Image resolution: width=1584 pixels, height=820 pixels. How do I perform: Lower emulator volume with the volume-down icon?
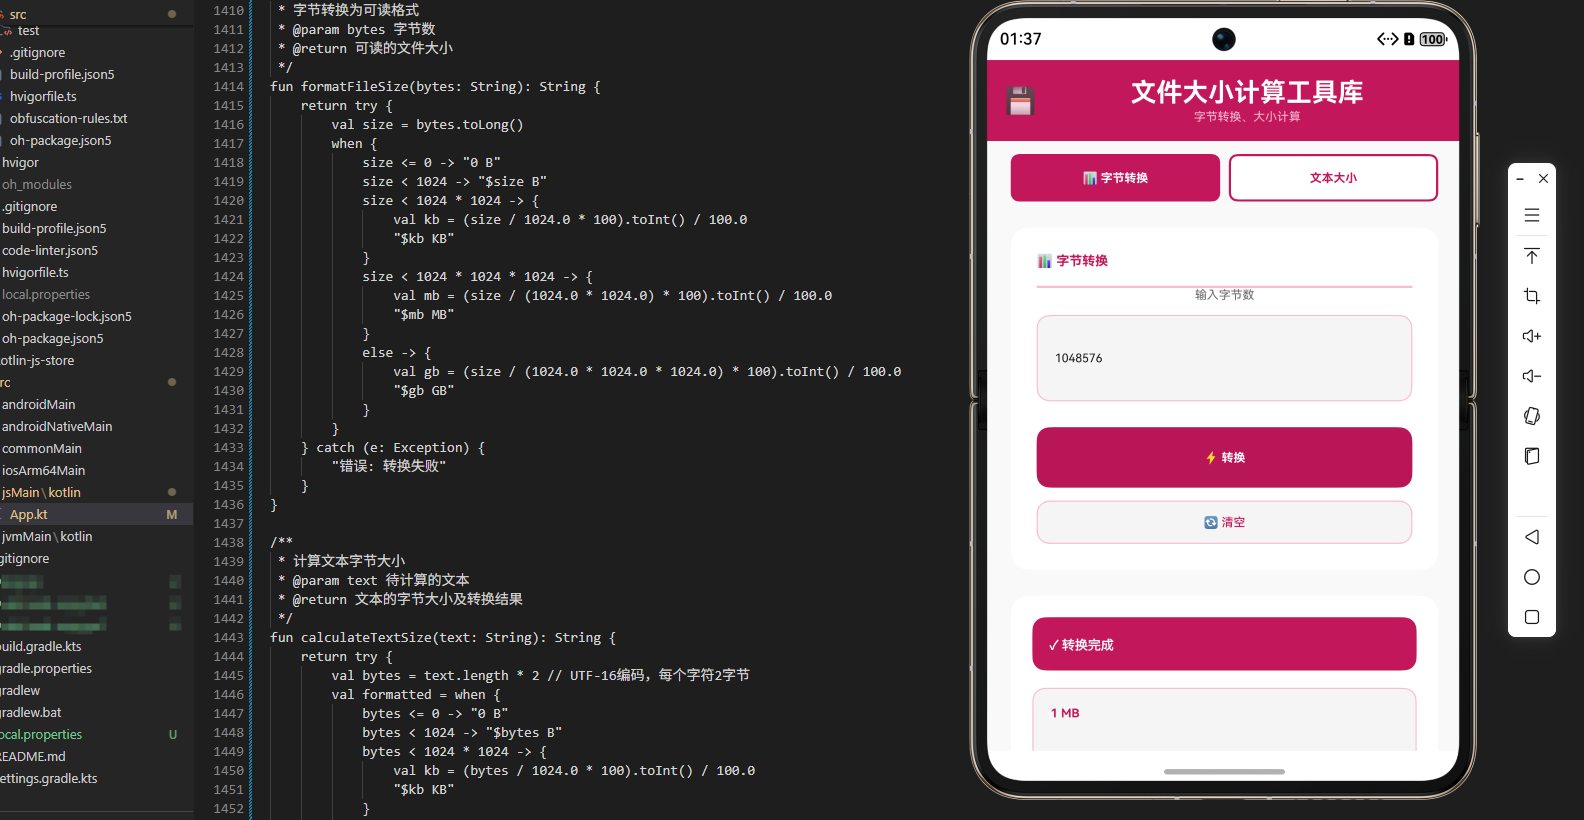point(1531,376)
